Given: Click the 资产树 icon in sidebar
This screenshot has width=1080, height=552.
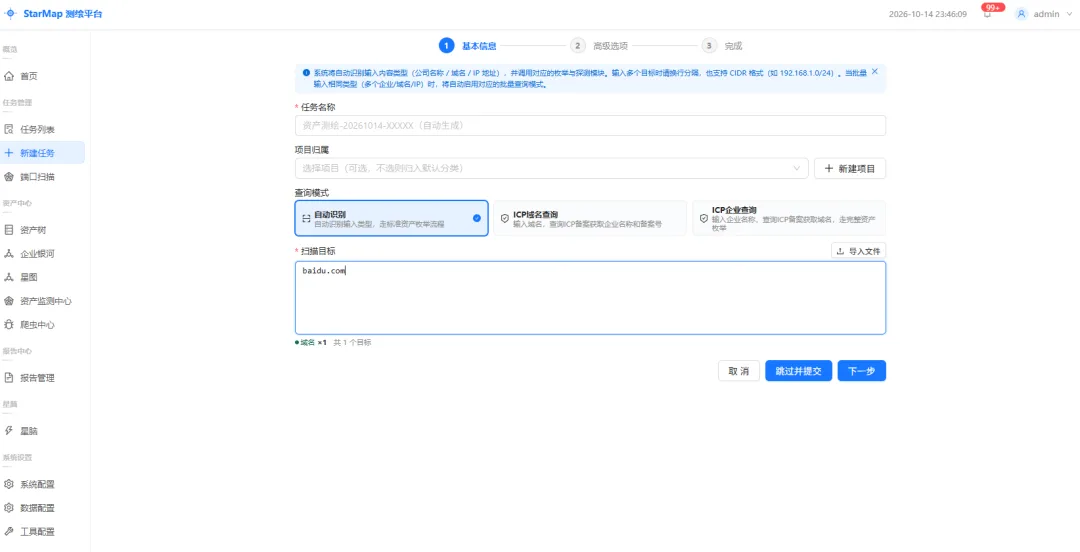Looking at the screenshot, I should click(9, 229).
